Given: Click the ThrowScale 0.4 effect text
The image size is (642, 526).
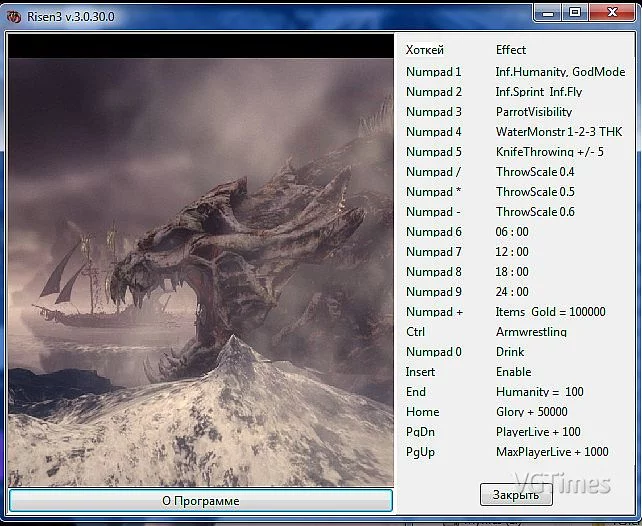Looking at the screenshot, I should [x=535, y=172].
